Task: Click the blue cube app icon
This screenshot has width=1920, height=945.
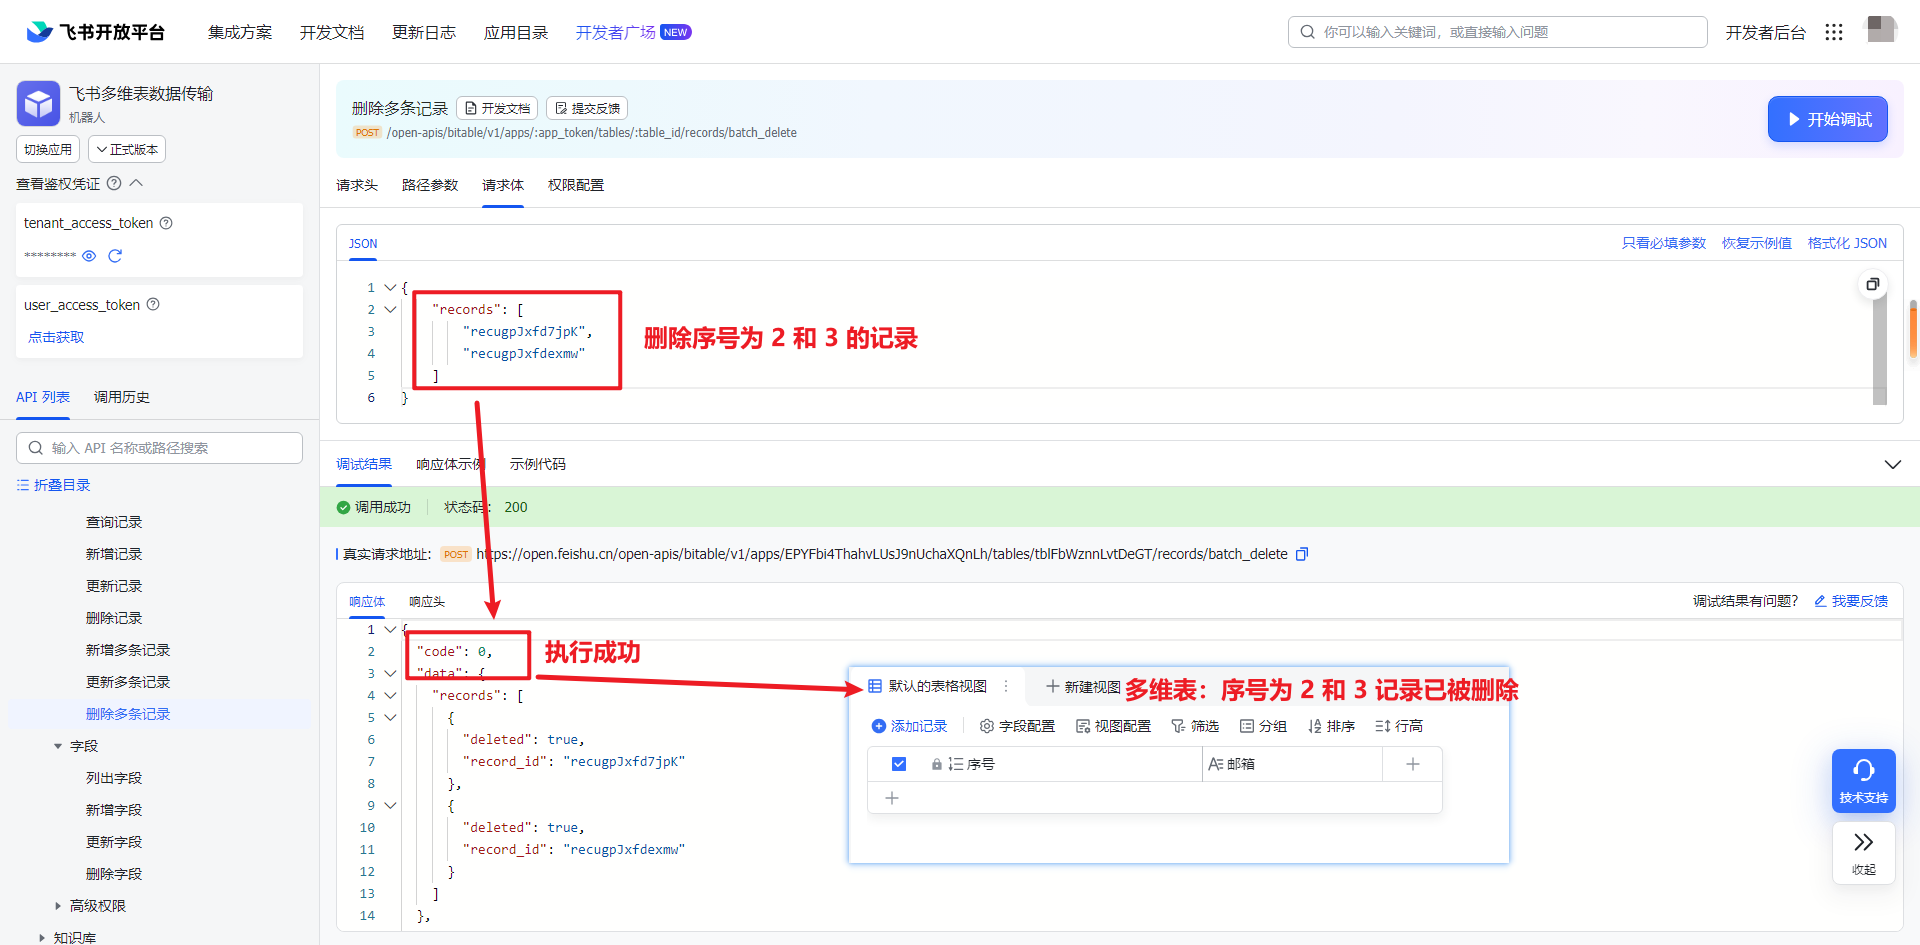Action: [x=38, y=103]
